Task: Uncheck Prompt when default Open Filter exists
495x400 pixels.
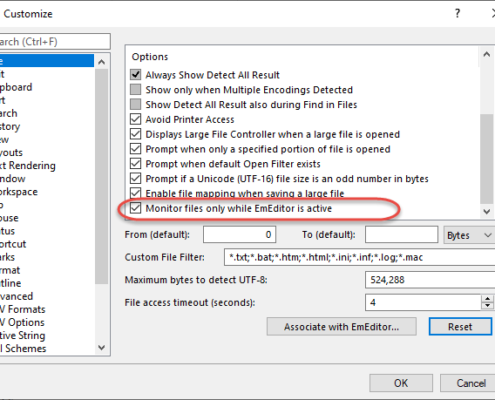Action: pyautogui.click(x=135, y=164)
